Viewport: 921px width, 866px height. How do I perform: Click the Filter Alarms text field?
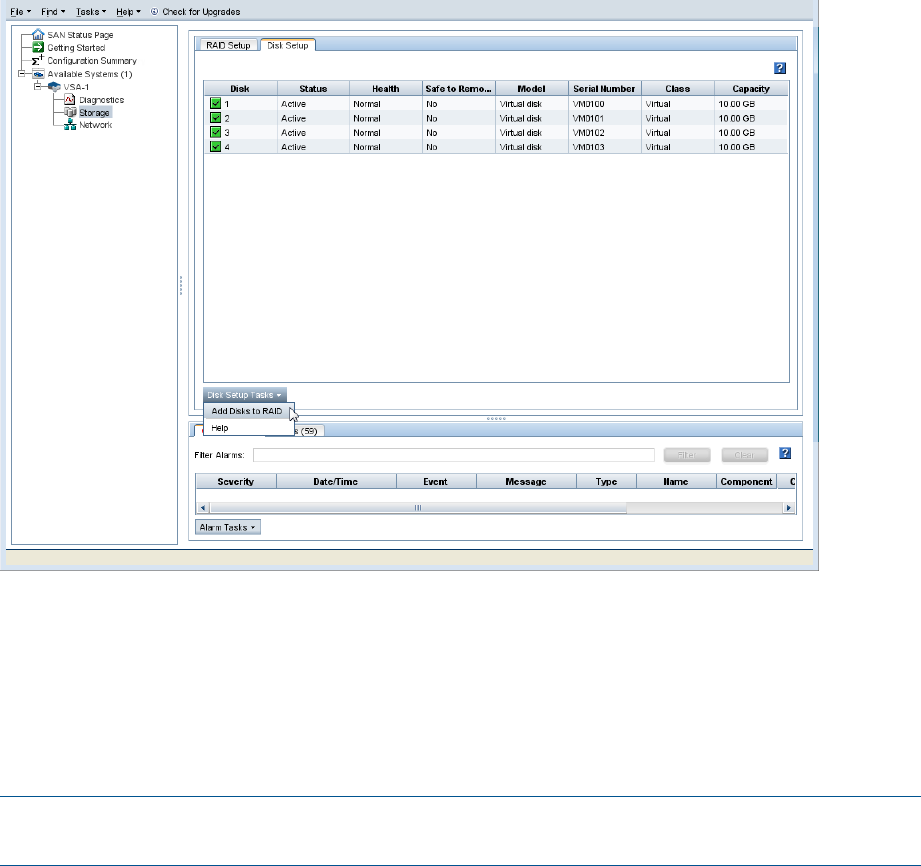tap(453, 455)
